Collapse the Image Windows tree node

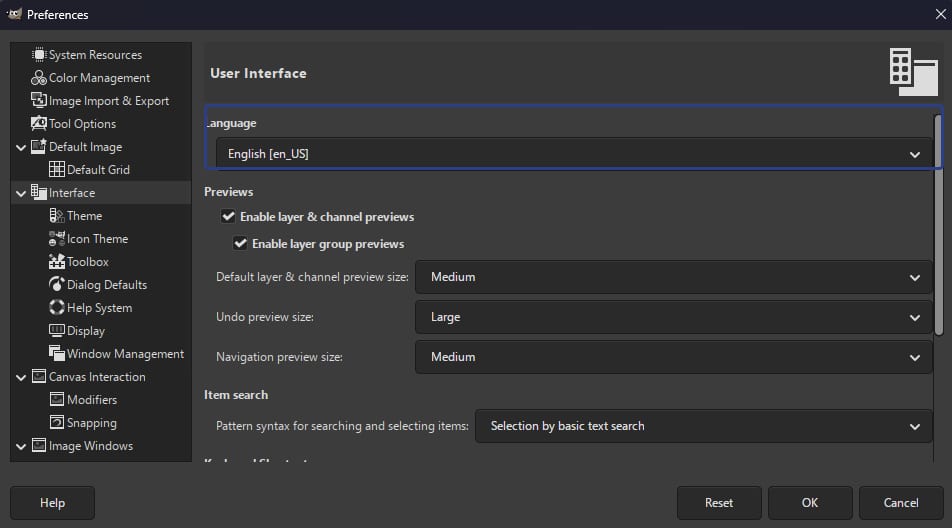pos(21,447)
